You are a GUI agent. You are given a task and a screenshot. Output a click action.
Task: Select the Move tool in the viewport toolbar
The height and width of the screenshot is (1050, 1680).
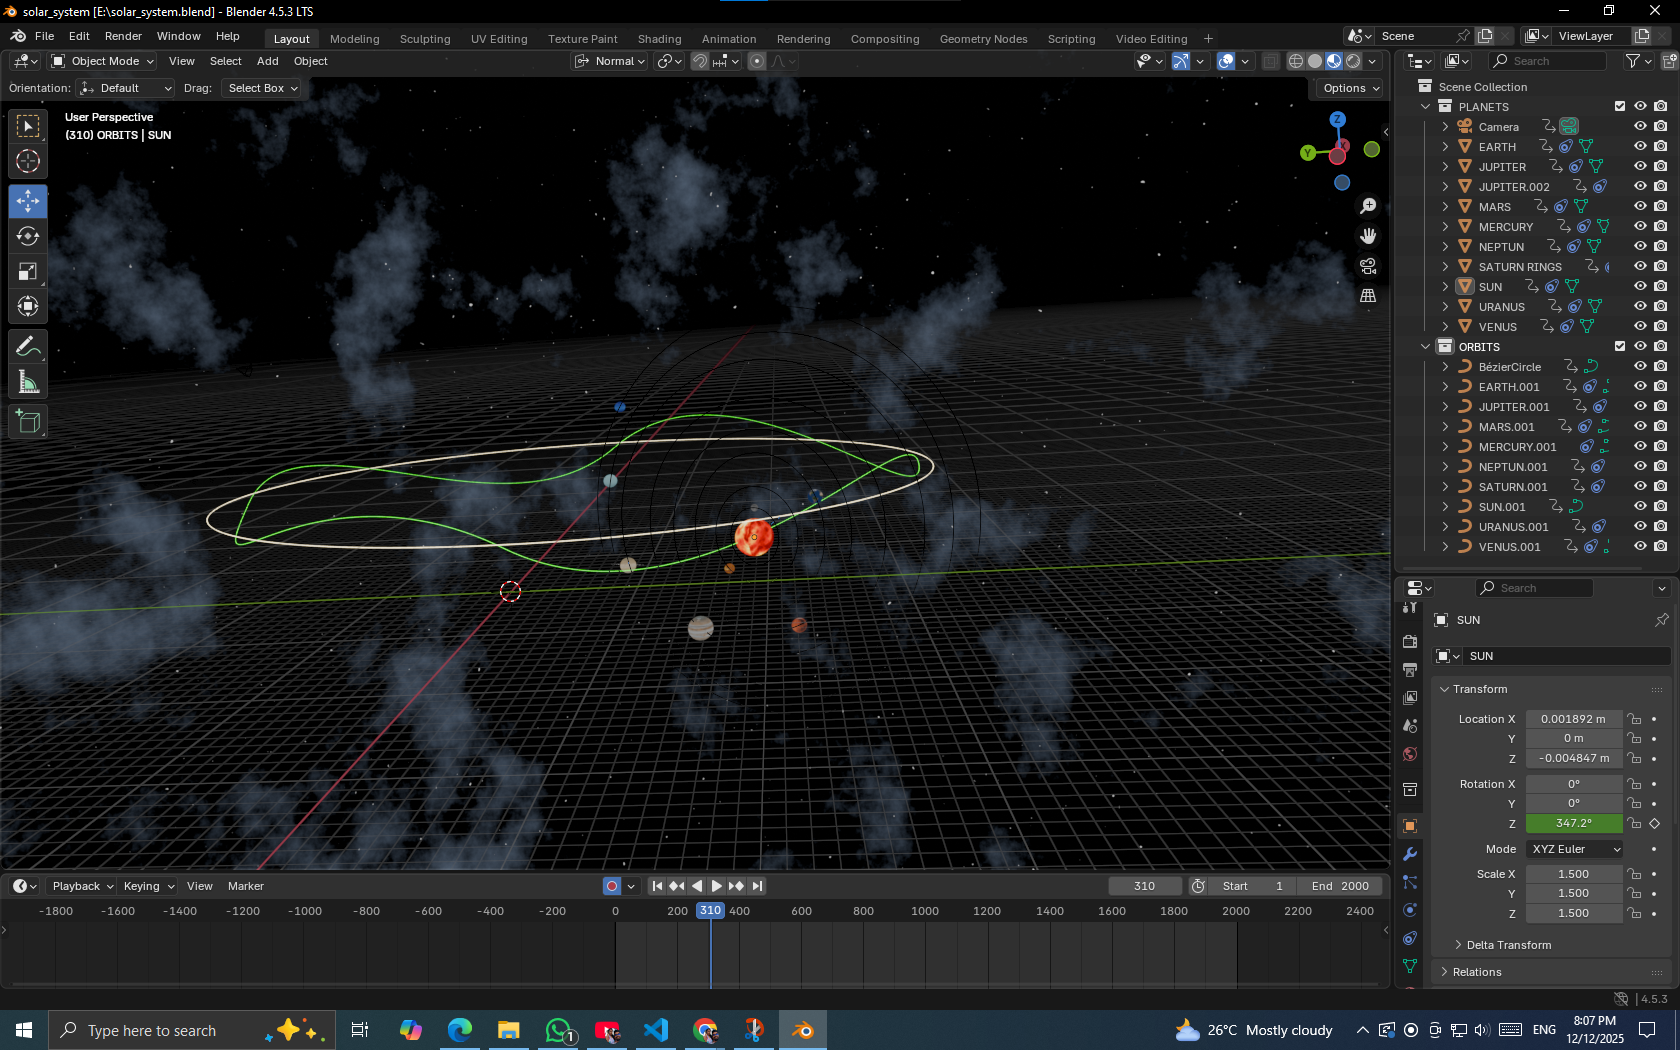[27, 201]
